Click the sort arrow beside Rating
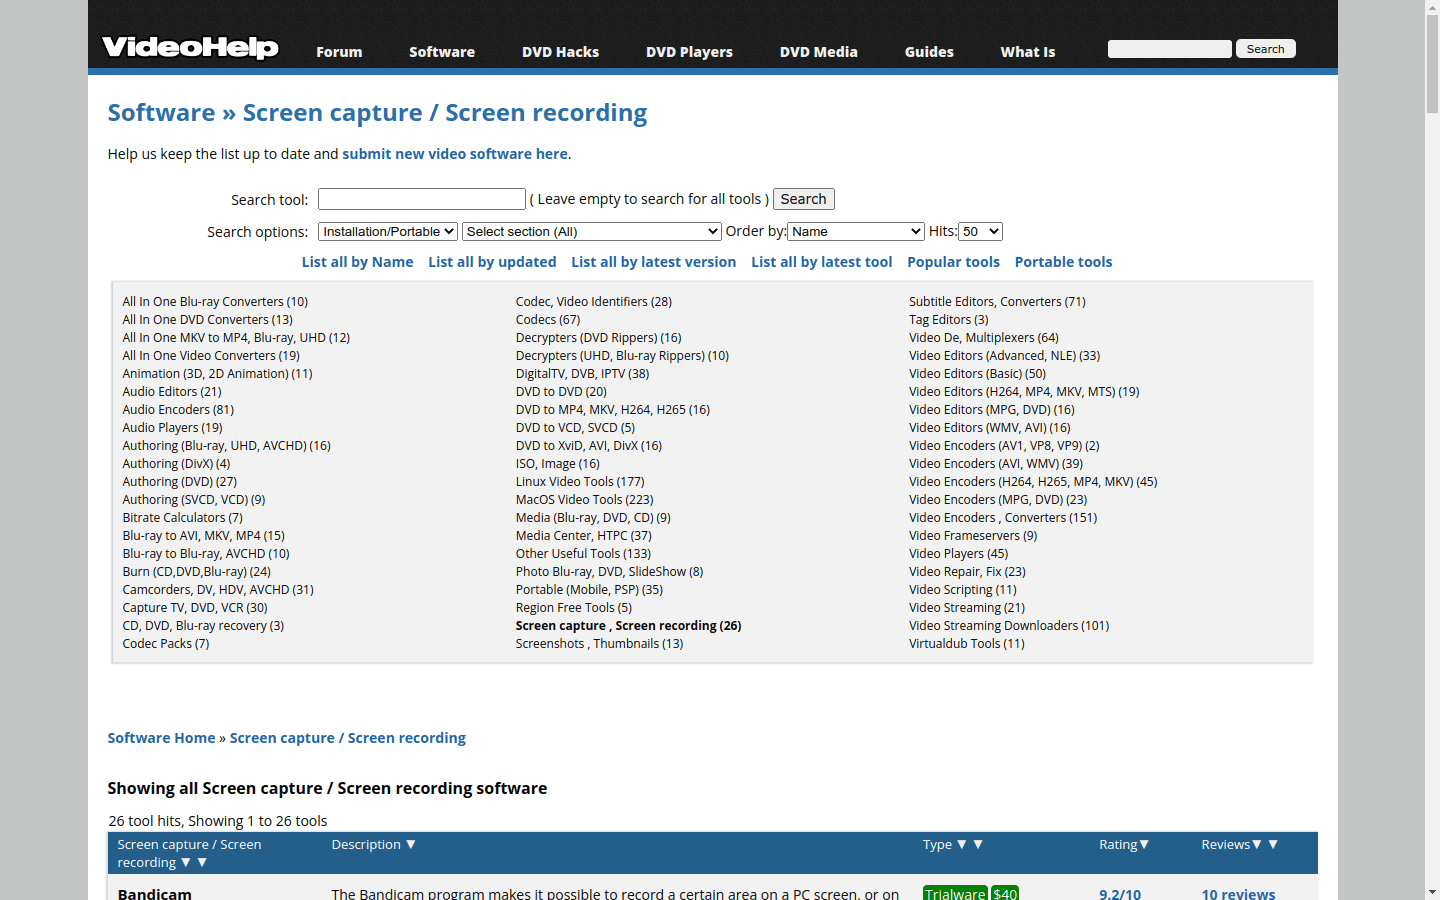Screen dimensions: 1440x900 click(x=1144, y=845)
